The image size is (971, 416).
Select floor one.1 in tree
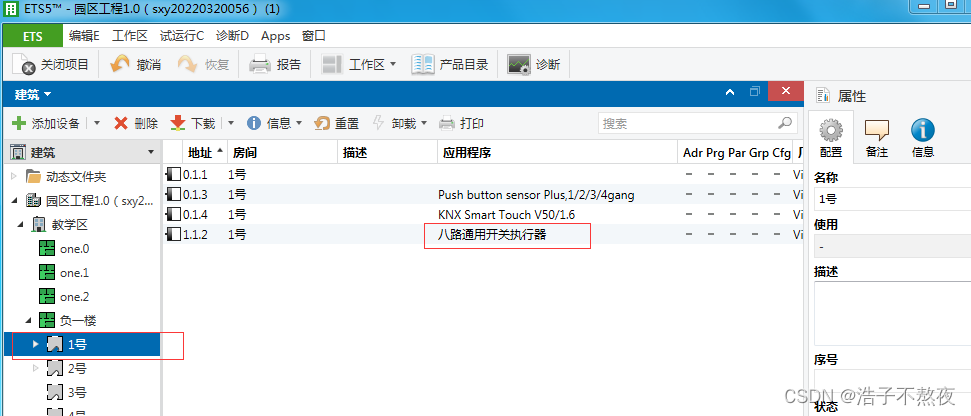click(63, 273)
